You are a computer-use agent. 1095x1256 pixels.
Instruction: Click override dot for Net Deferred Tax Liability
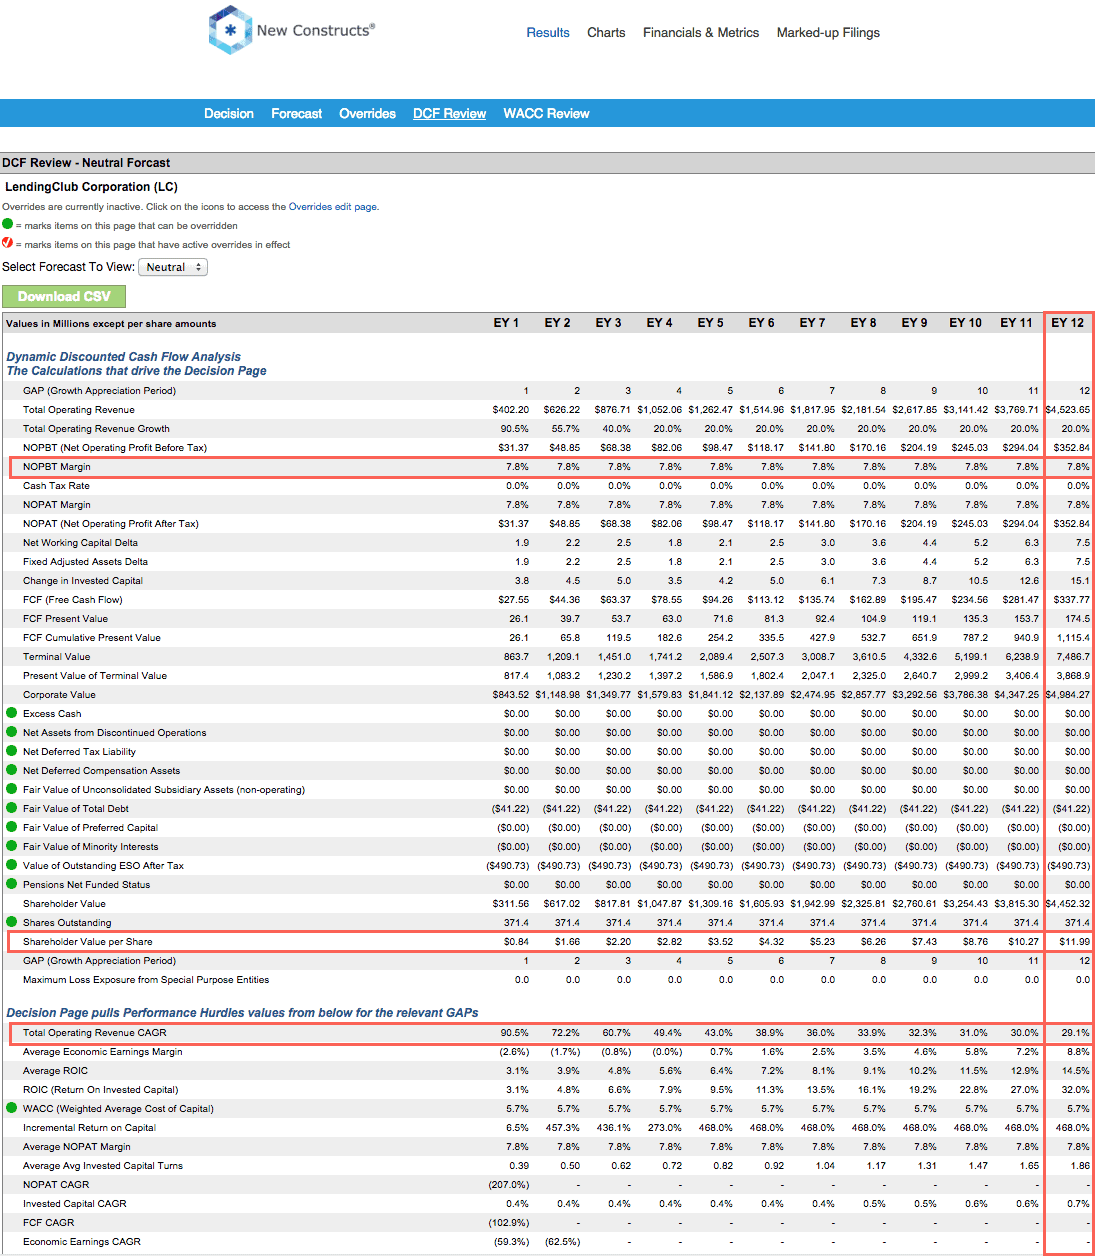12,751
